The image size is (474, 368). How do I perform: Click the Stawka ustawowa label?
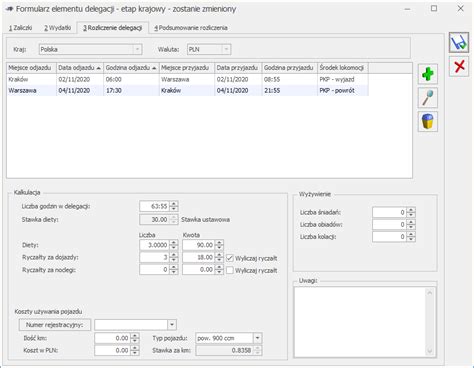pos(205,220)
